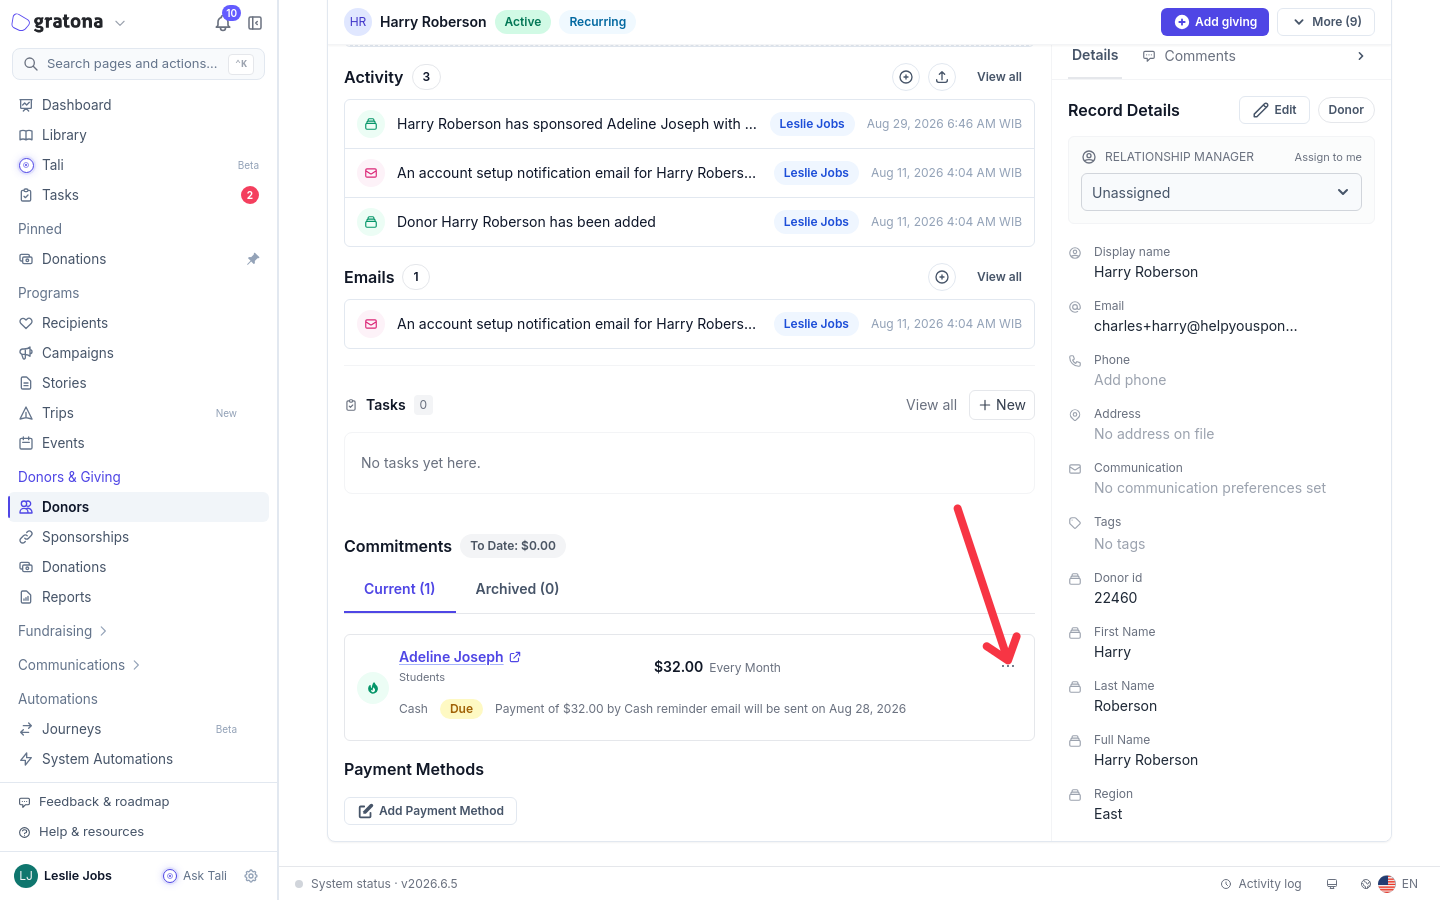The height and width of the screenshot is (900, 1440).
Task: Click View all for Activity
Action: pos(999,77)
